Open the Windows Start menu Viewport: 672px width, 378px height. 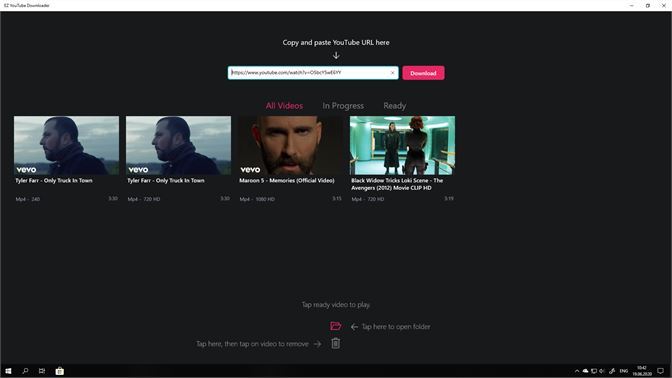click(8, 371)
